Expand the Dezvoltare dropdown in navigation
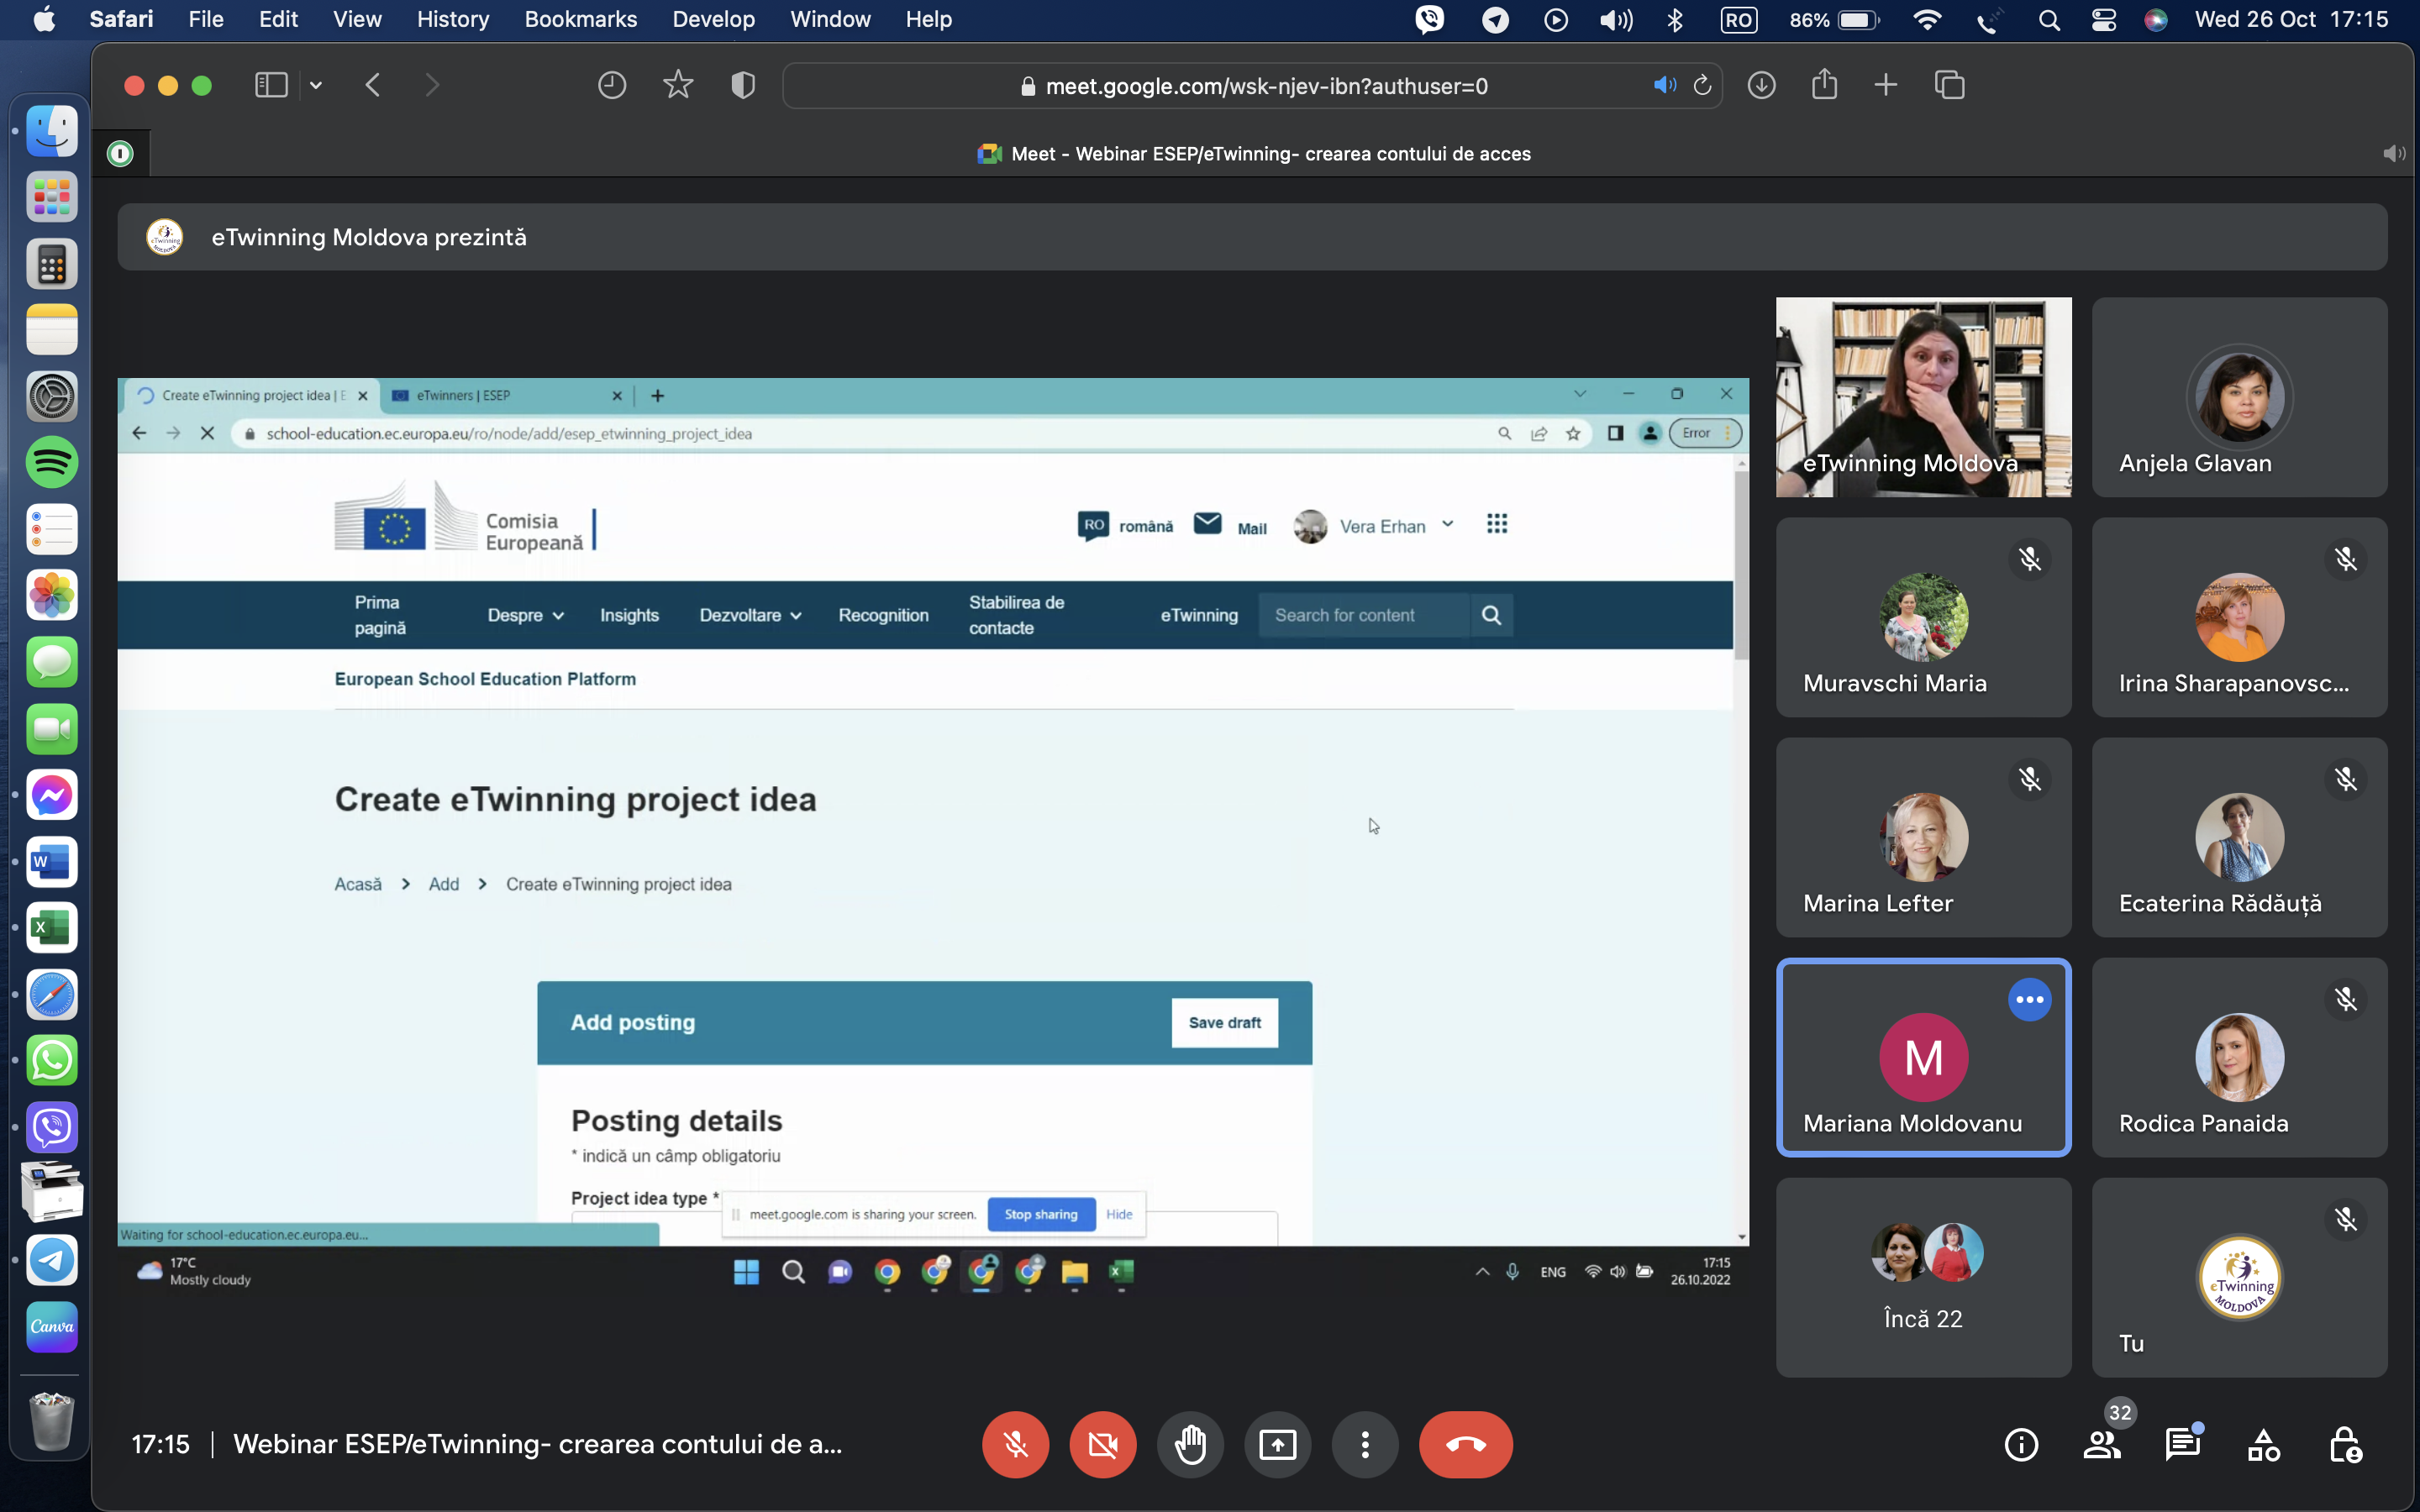The height and width of the screenshot is (1512, 2420). pos(750,615)
